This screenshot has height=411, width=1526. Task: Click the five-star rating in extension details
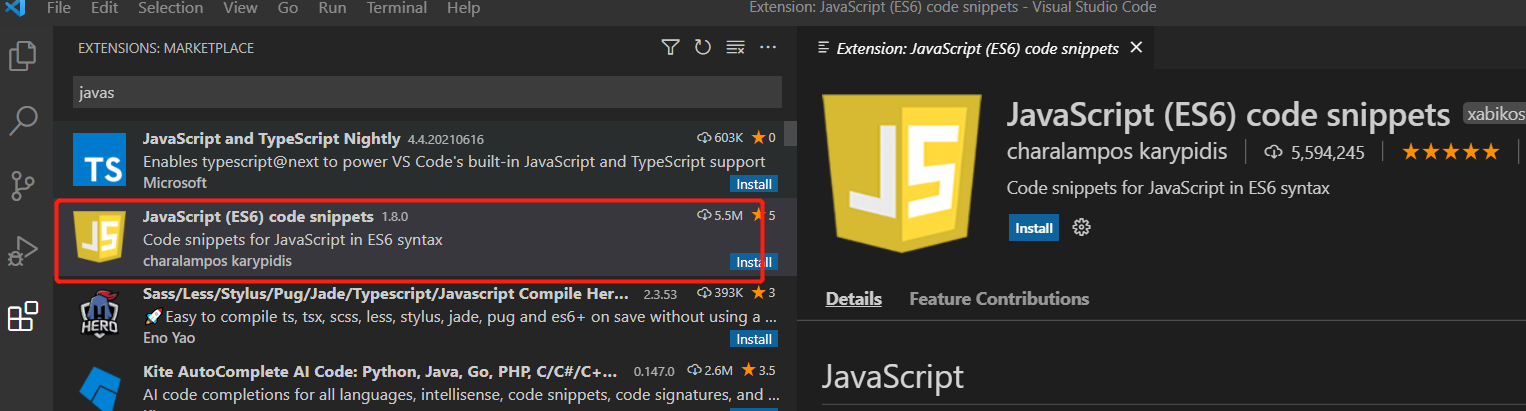click(x=1450, y=152)
